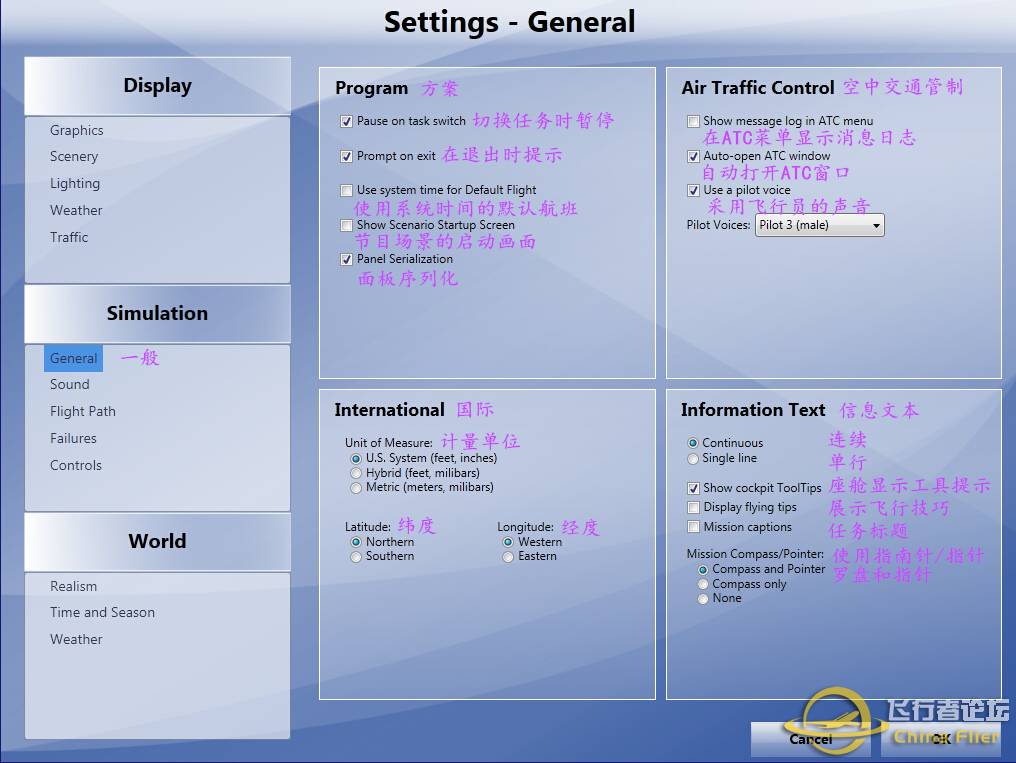The image size is (1016, 763).
Task: Enable Display flying tips checkbox
Action: (x=693, y=507)
